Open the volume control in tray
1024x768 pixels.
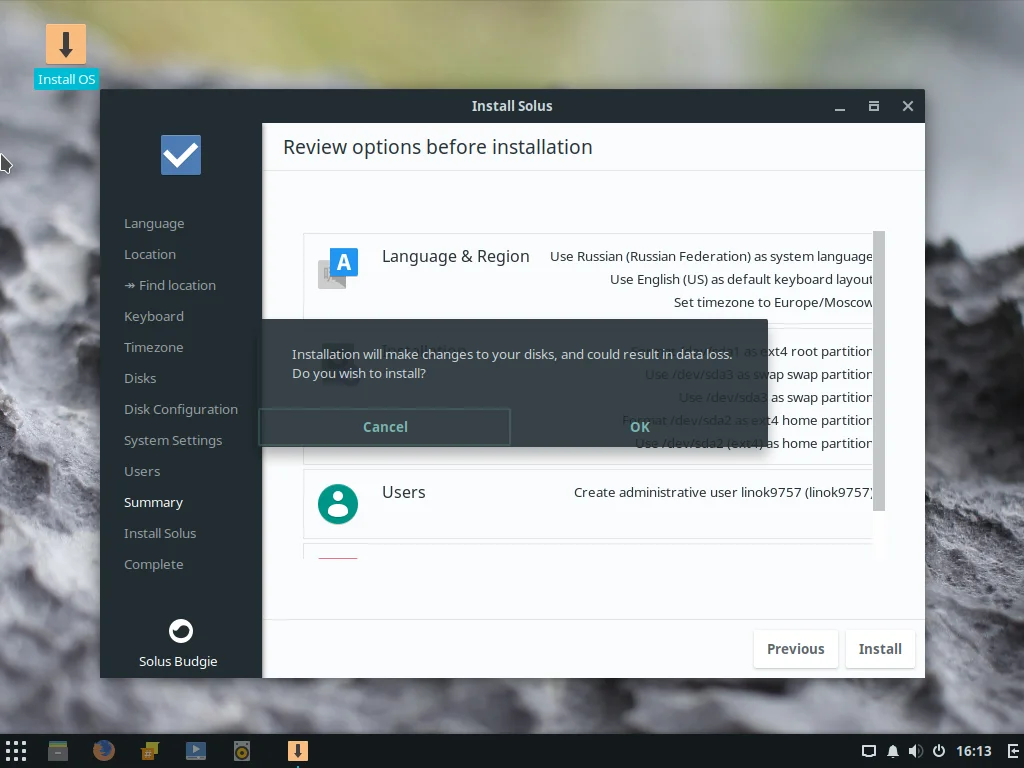coord(915,751)
